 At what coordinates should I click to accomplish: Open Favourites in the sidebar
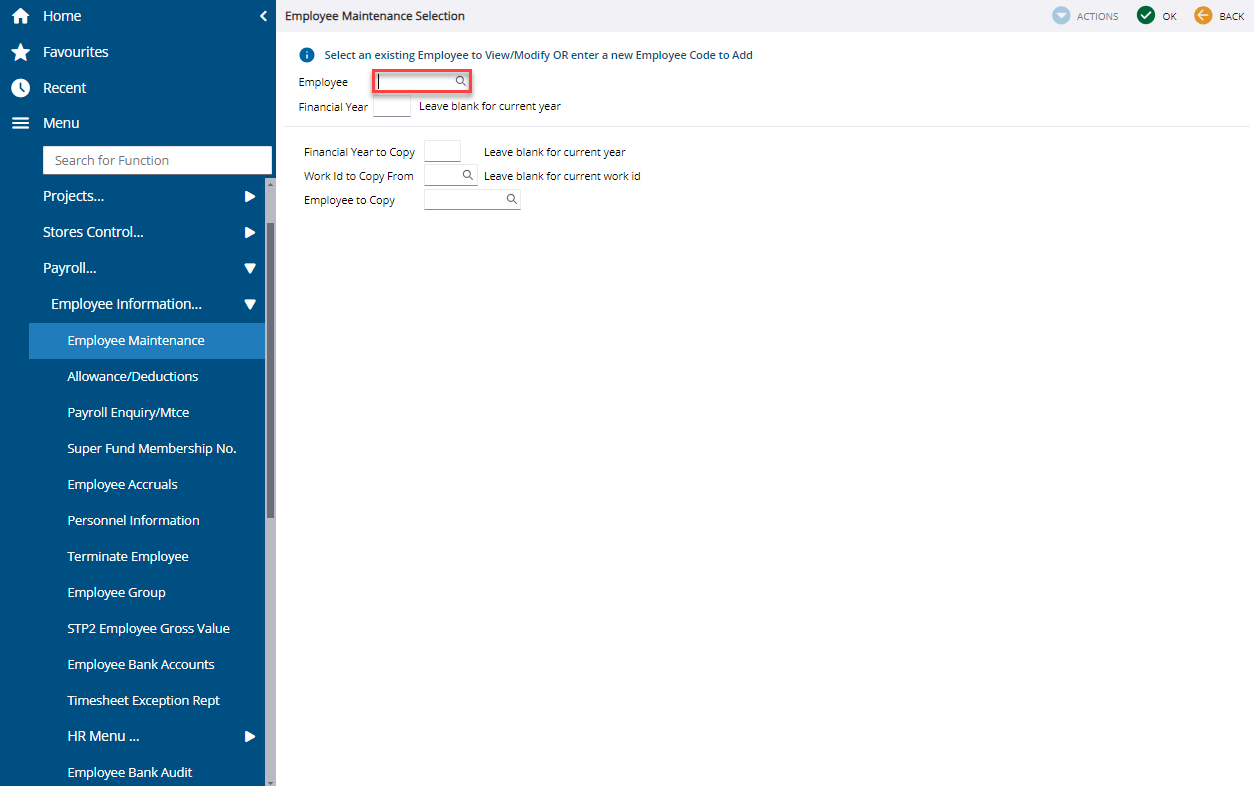click(76, 52)
